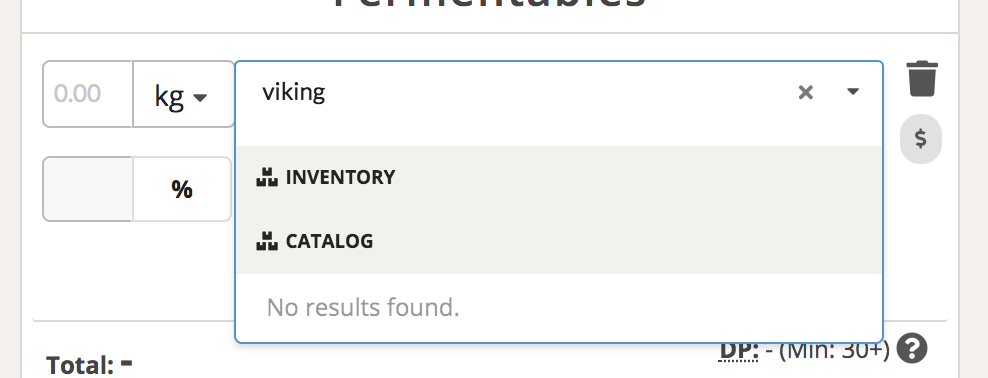Click the Total label at bottom left
The image size is (988, 378).
80,365
